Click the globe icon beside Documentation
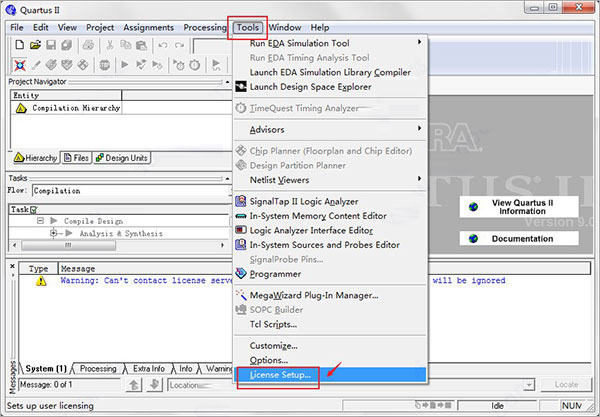The image size is (600, 417). (x=473, y=238)
